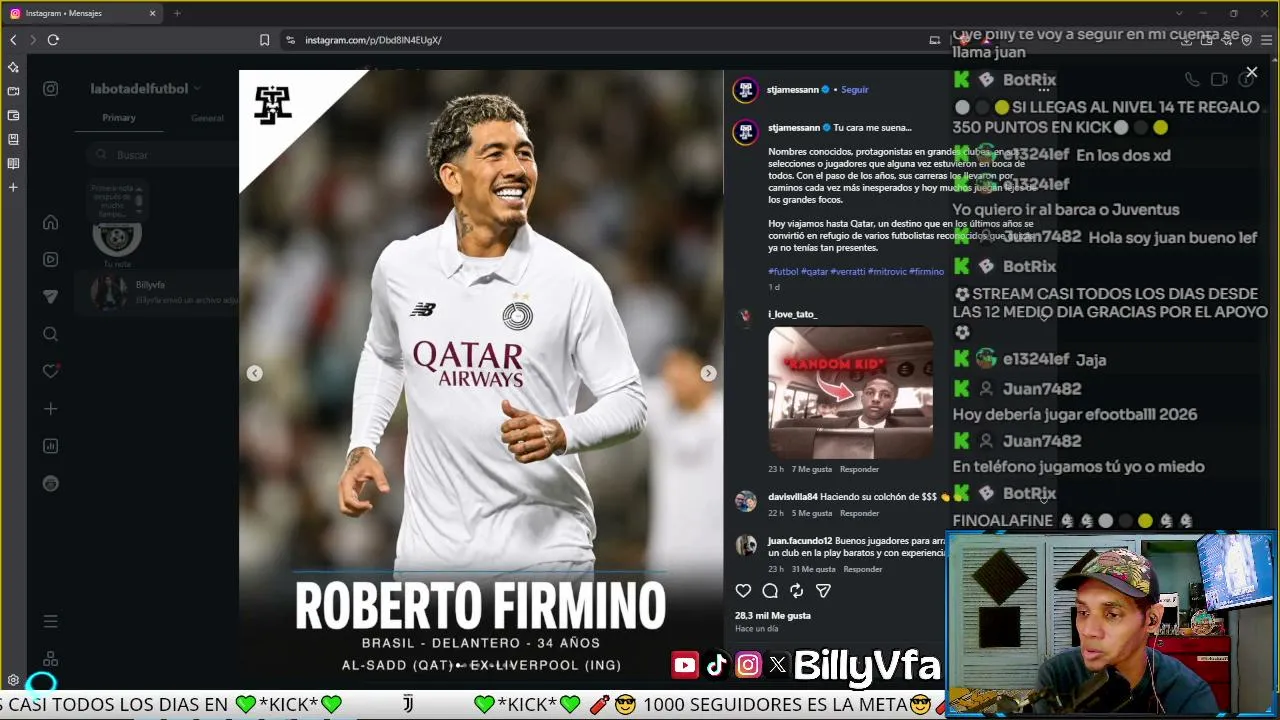
Task: Go forward in the browser
Action: (x=33, y=40)
